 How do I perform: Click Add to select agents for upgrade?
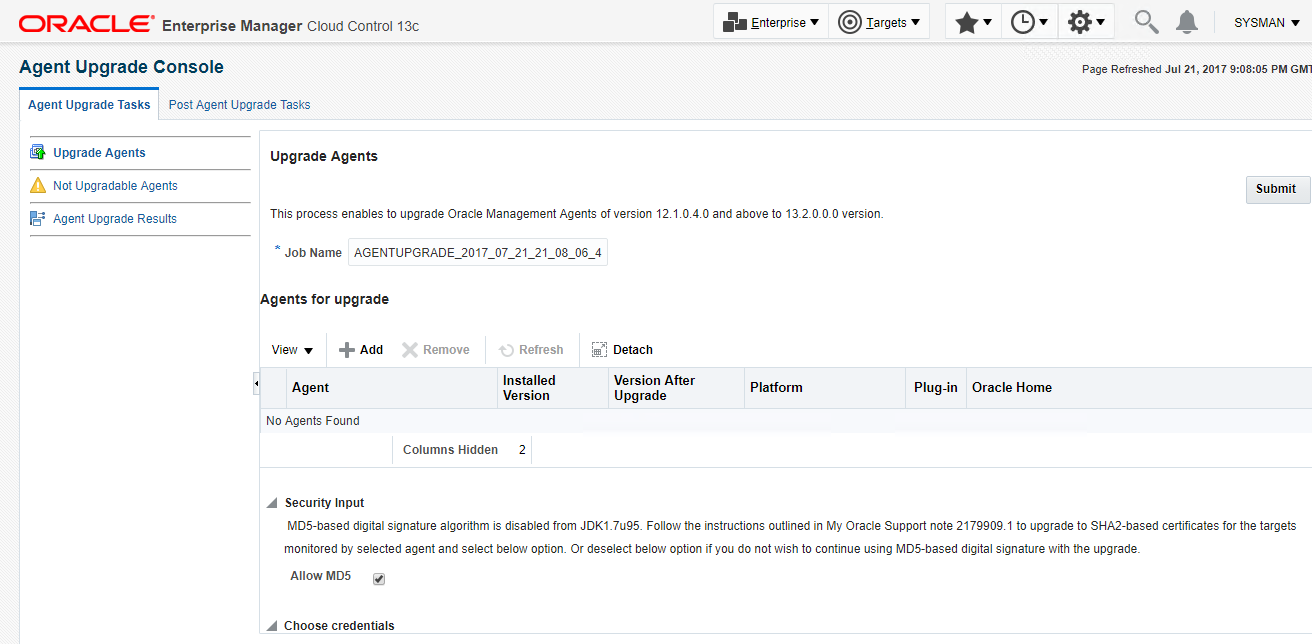click(x=360, y=349)
